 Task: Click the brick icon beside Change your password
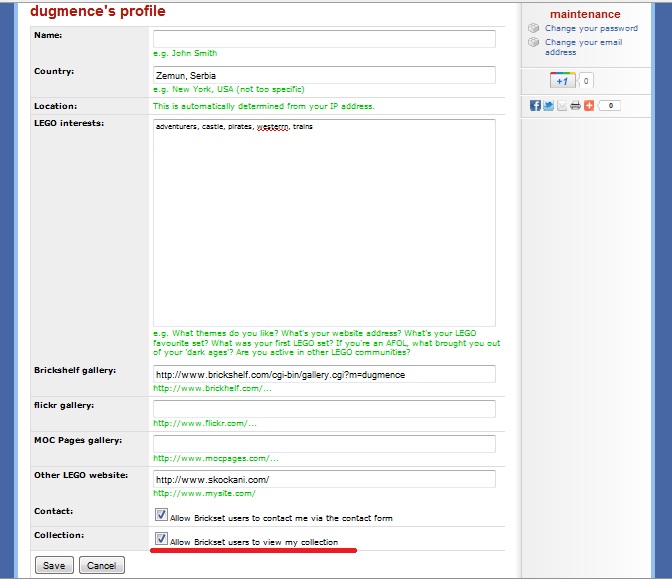pyautogui.click(x=534, y=28)
